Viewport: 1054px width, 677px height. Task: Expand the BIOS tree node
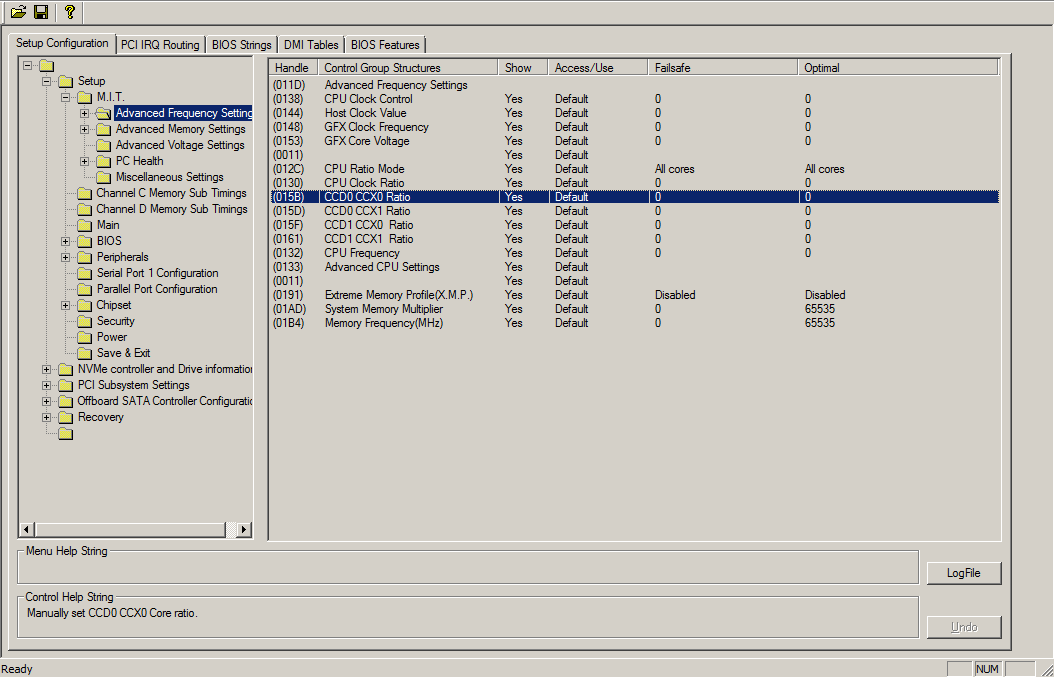pos(66,241)
